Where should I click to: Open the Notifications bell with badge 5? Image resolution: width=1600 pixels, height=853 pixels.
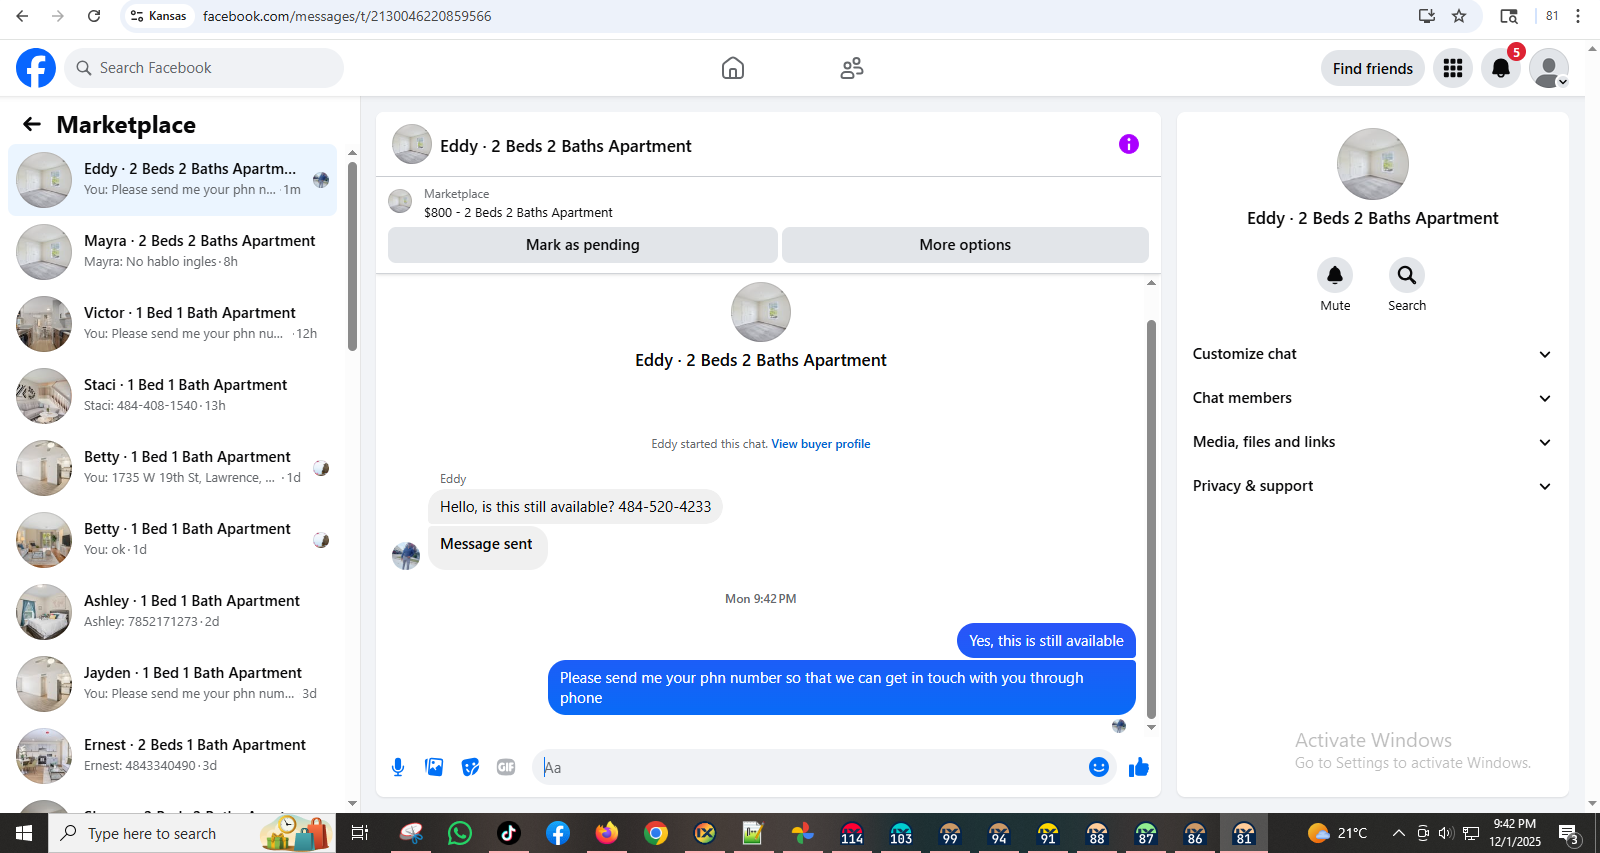pyautogui.click(x=1501, y=68)
